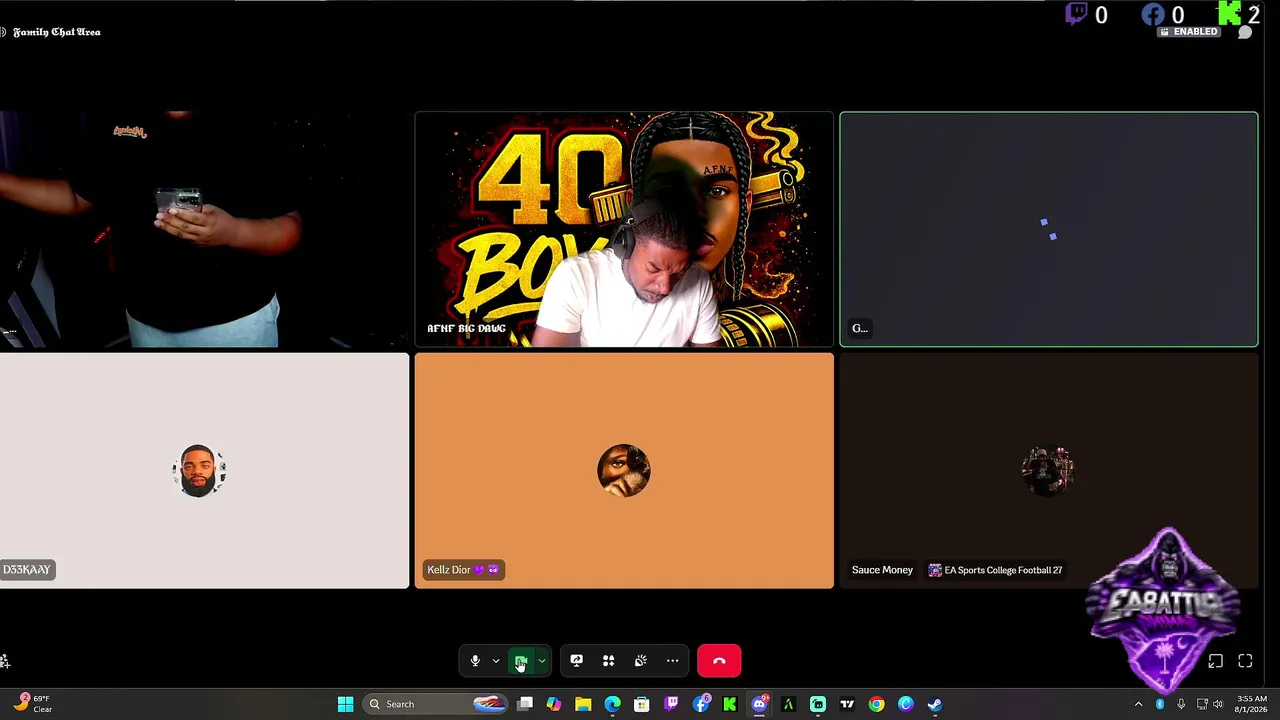The height and width of the screenshot is (720, 1280).
Task: Select the loading G... stream tile
Action: click(1048, 229)
